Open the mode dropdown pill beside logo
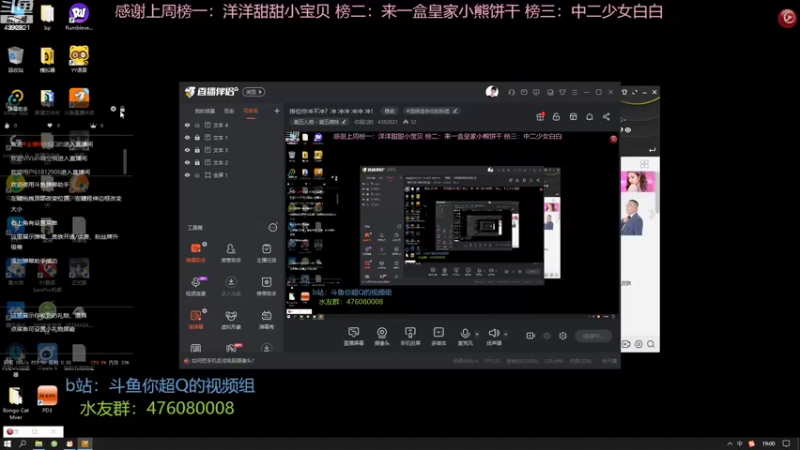Image resolution: width=800 pixels, height=450 pixels. (x=254, y=92)
